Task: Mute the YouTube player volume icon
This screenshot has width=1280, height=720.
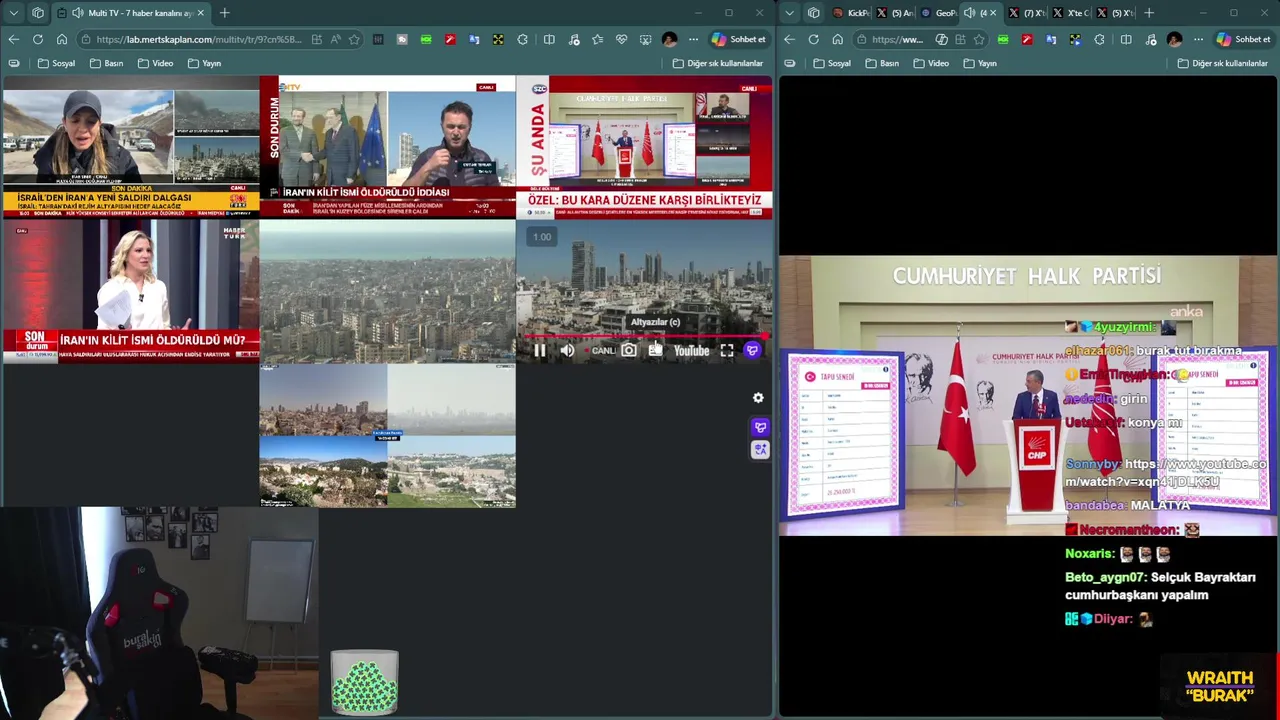Action: coord(567,350)
